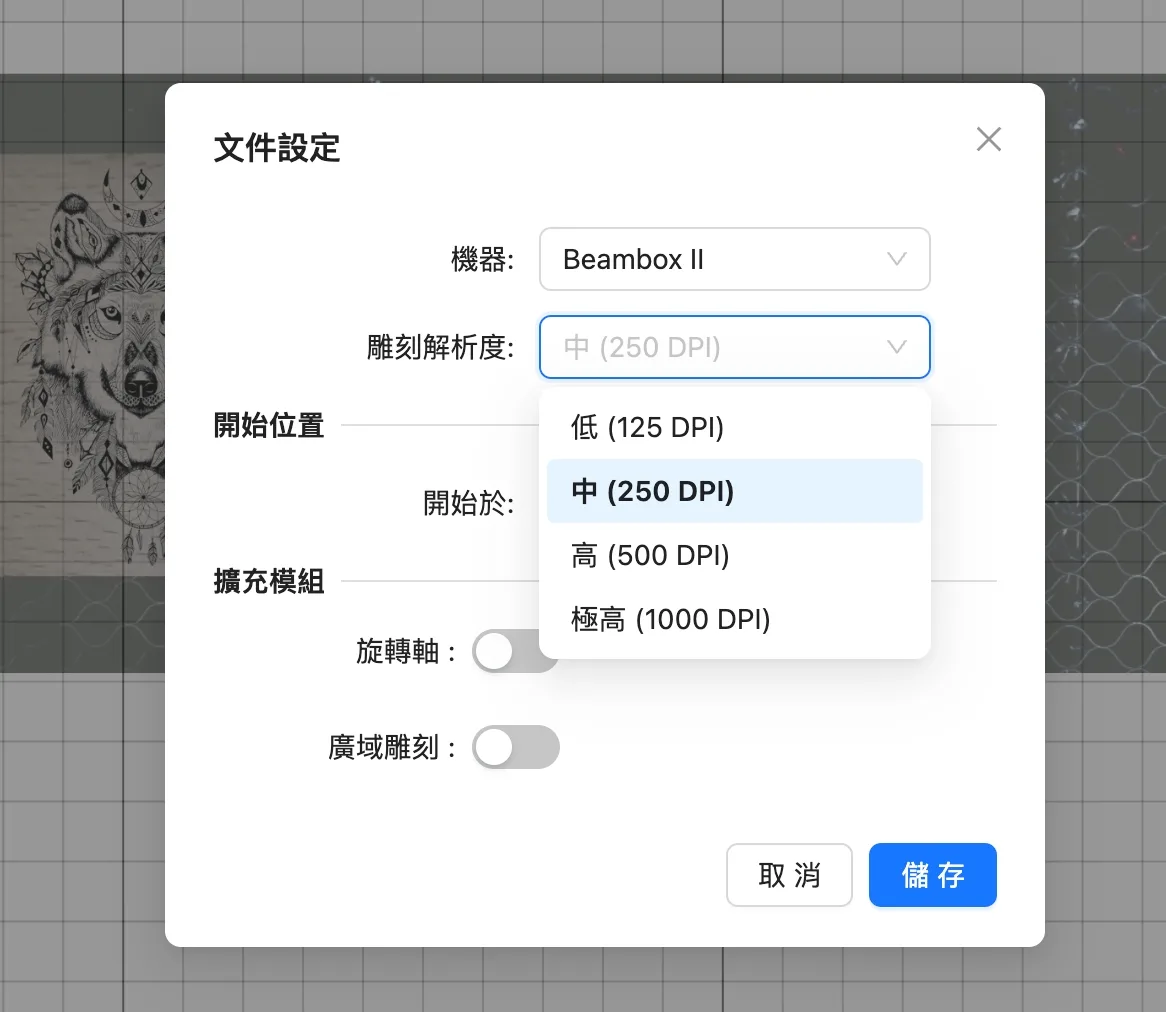Screen dimensions: 1166x1012
Task: Select 極高 (1000 DPI) option
Action: [x=735, y=619]
